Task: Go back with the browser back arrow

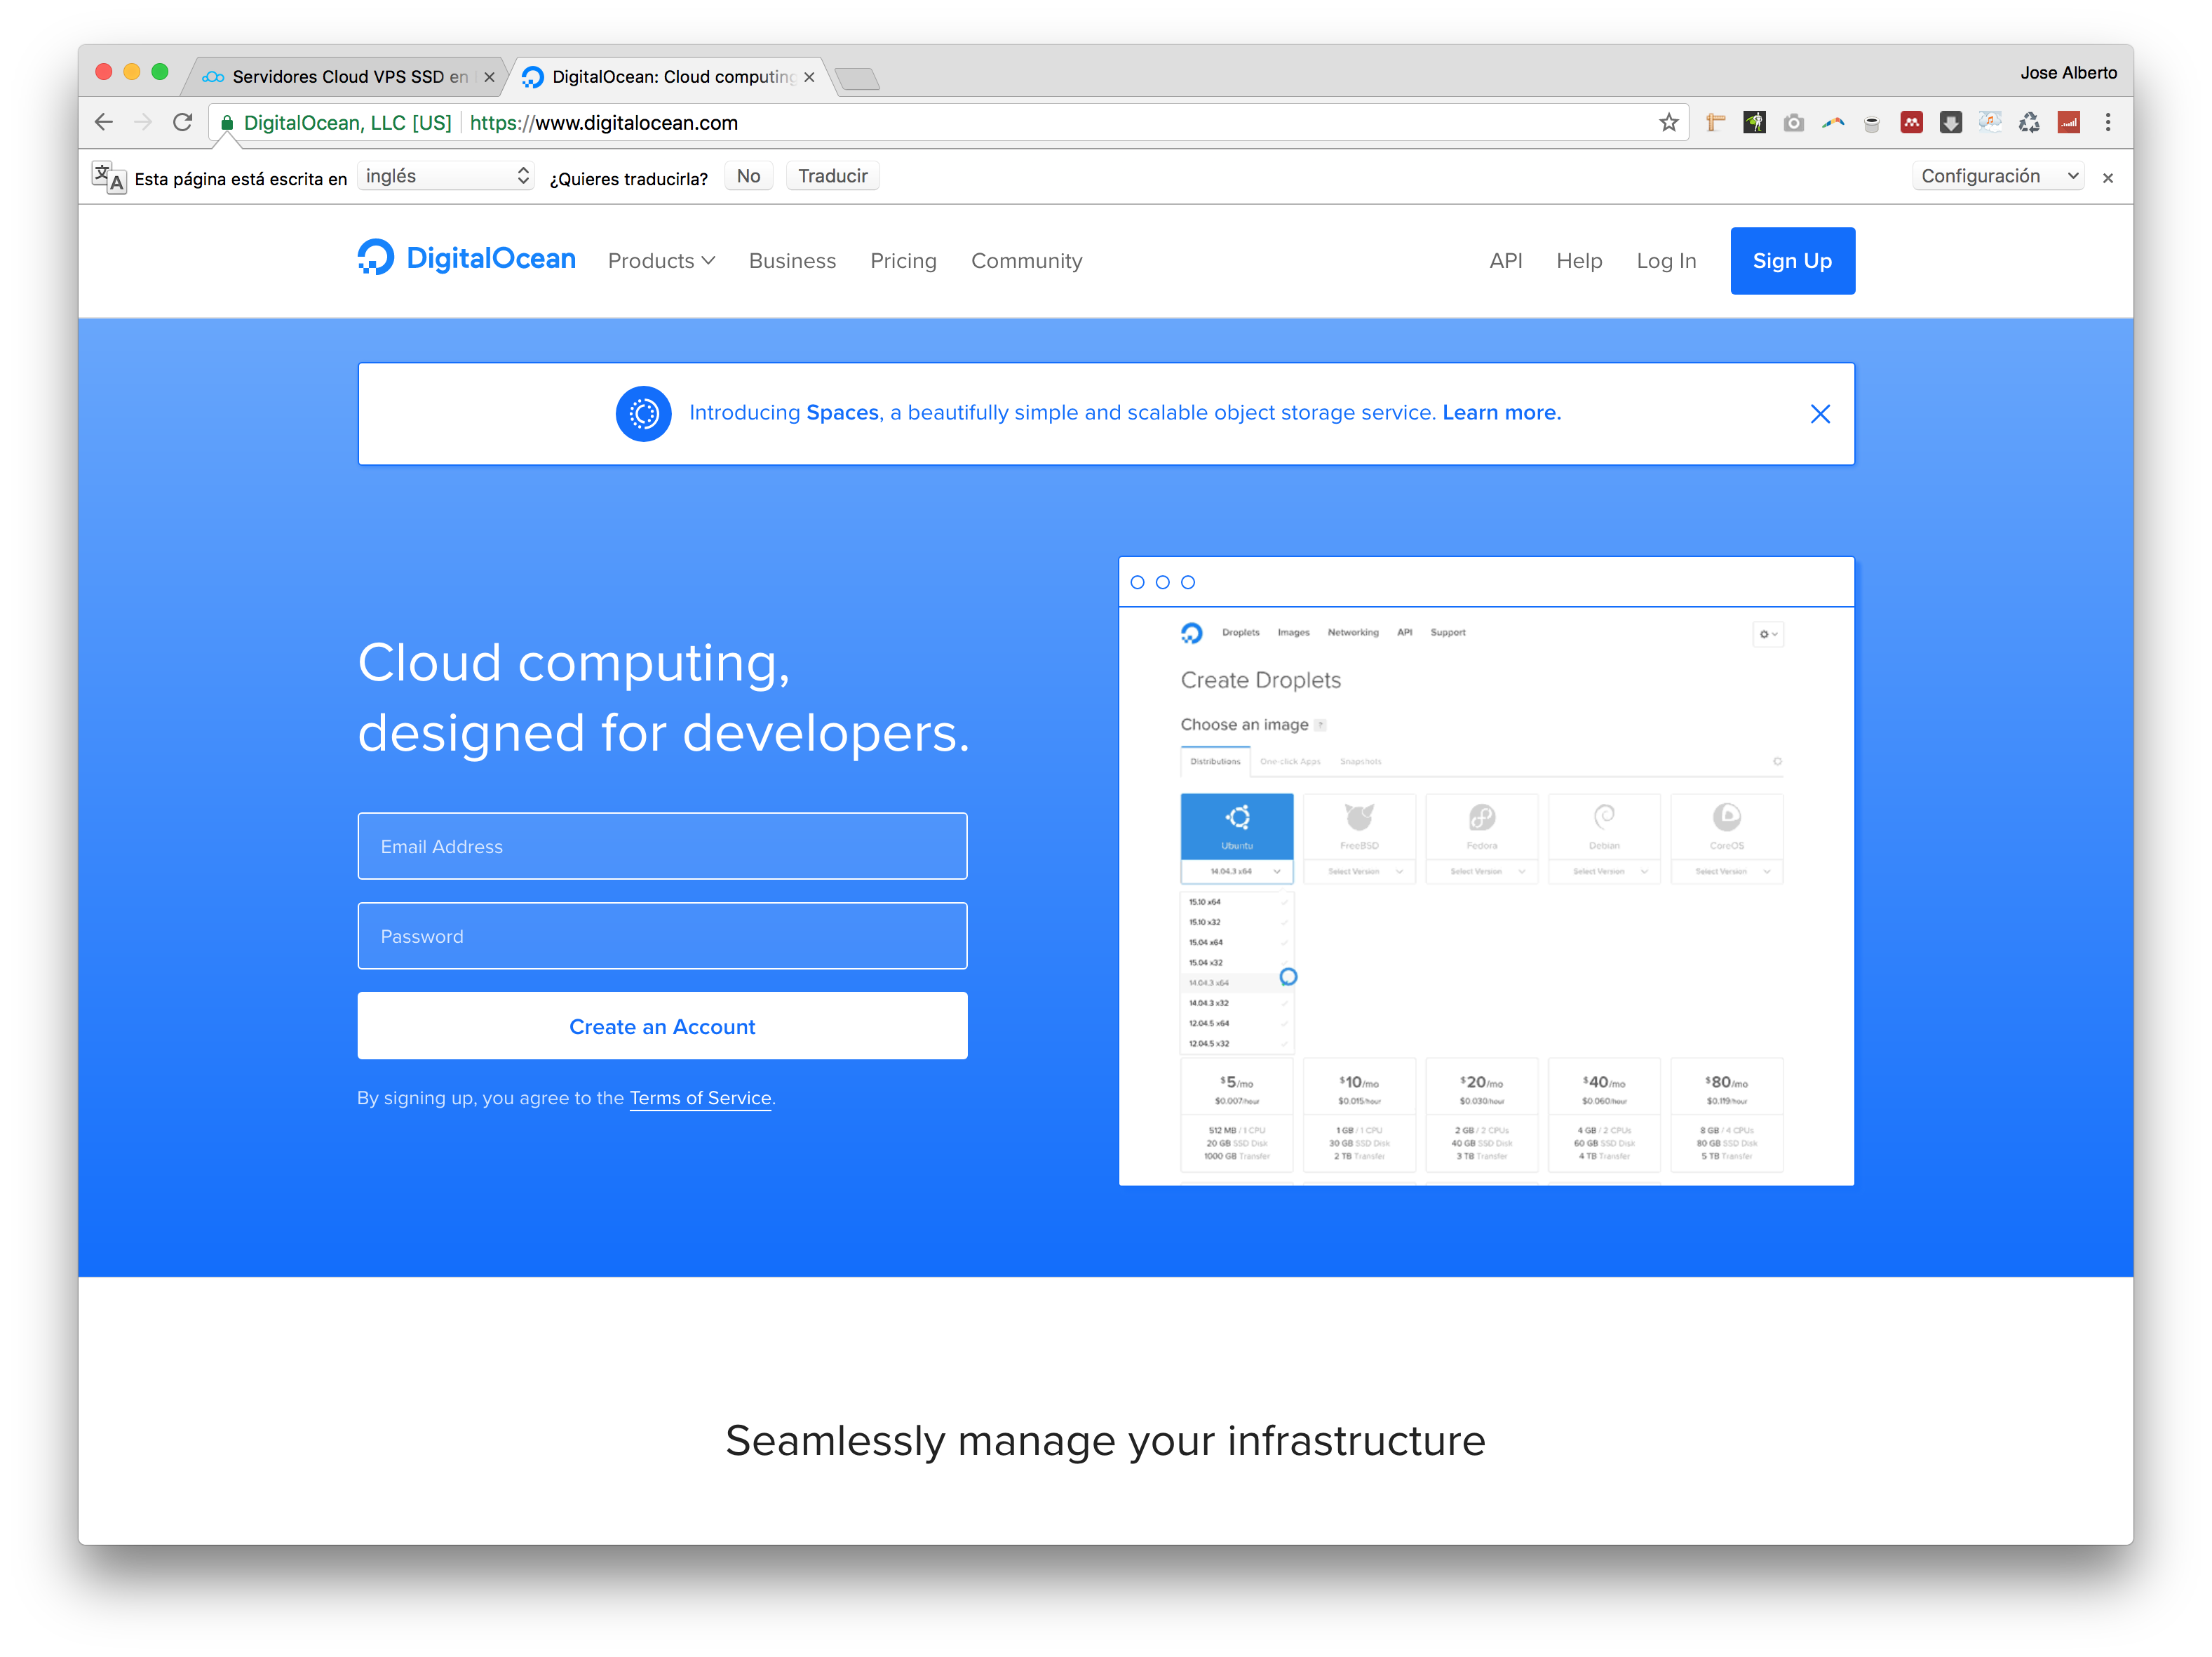Action: pos(104,122)
